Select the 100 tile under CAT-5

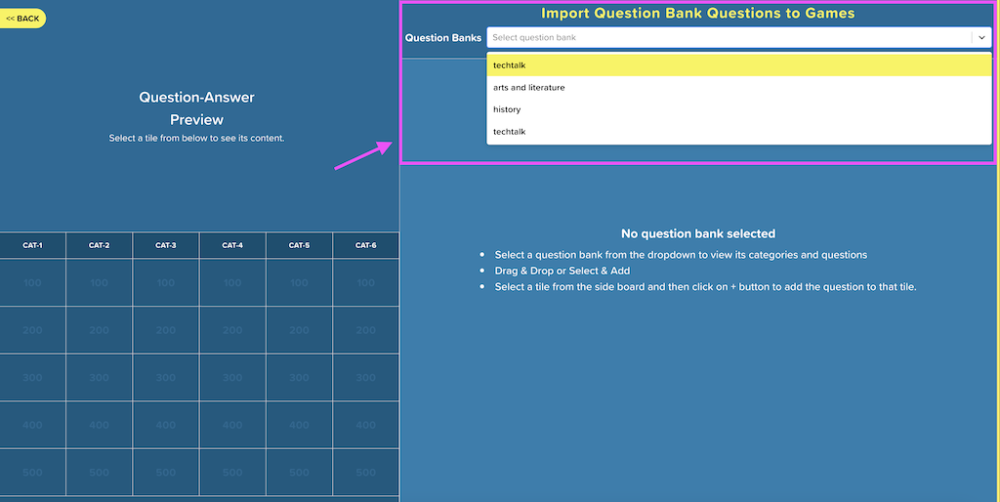[x=299, y=283]
